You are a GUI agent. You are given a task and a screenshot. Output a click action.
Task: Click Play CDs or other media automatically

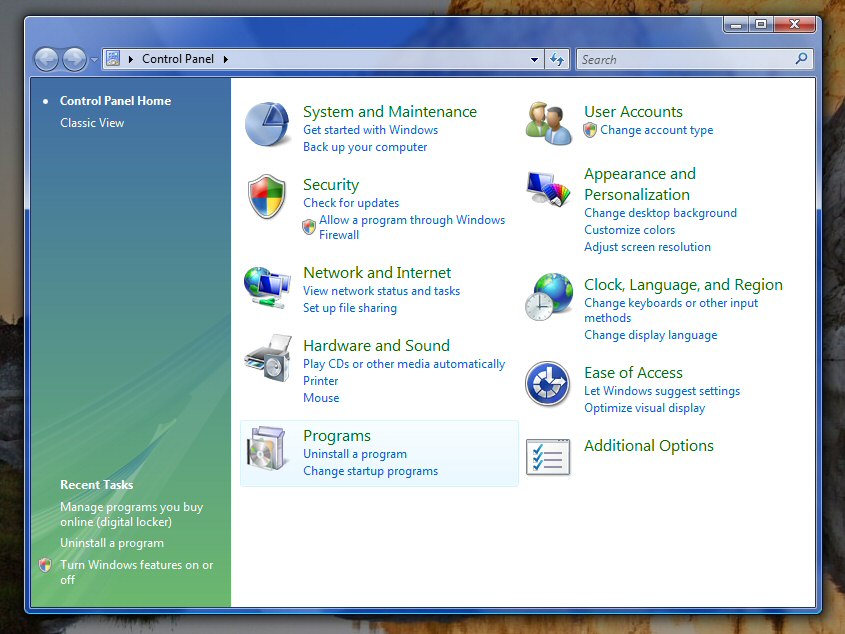click(x=404, y=364)
